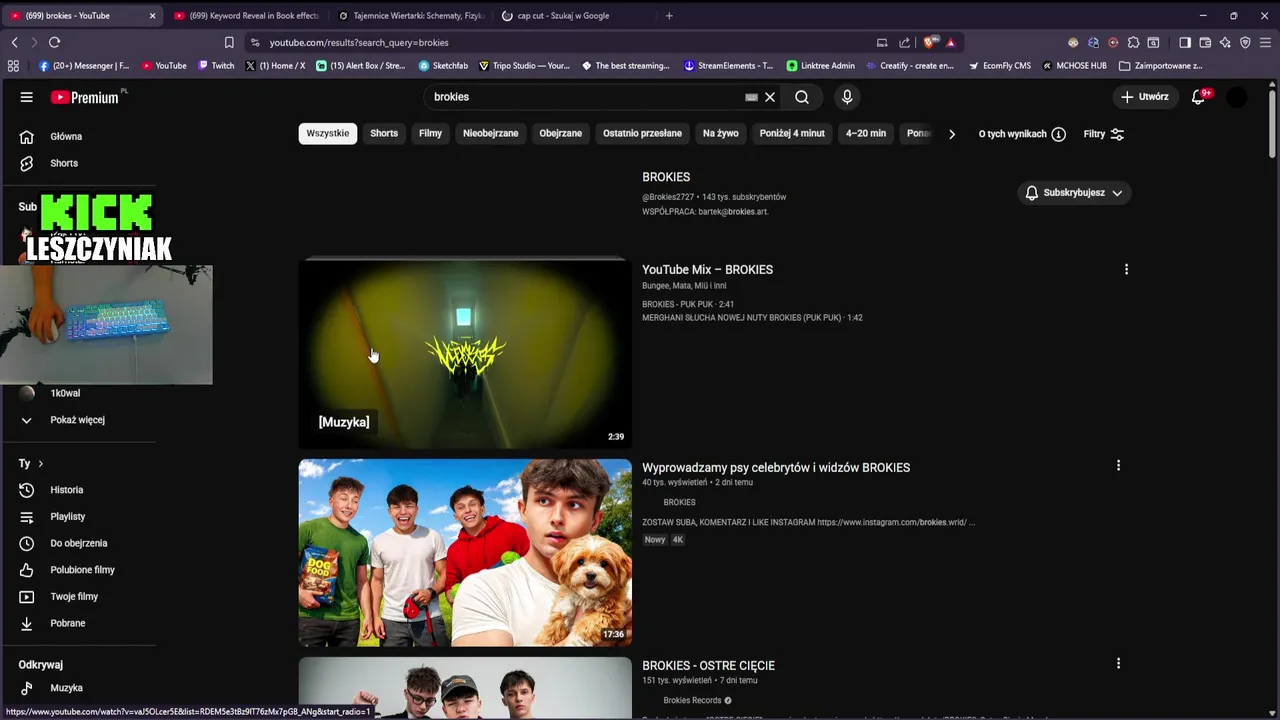This screenshot has width=1280, height=720.
Task: Start voice search with the microphone
Action: (847, 97)
